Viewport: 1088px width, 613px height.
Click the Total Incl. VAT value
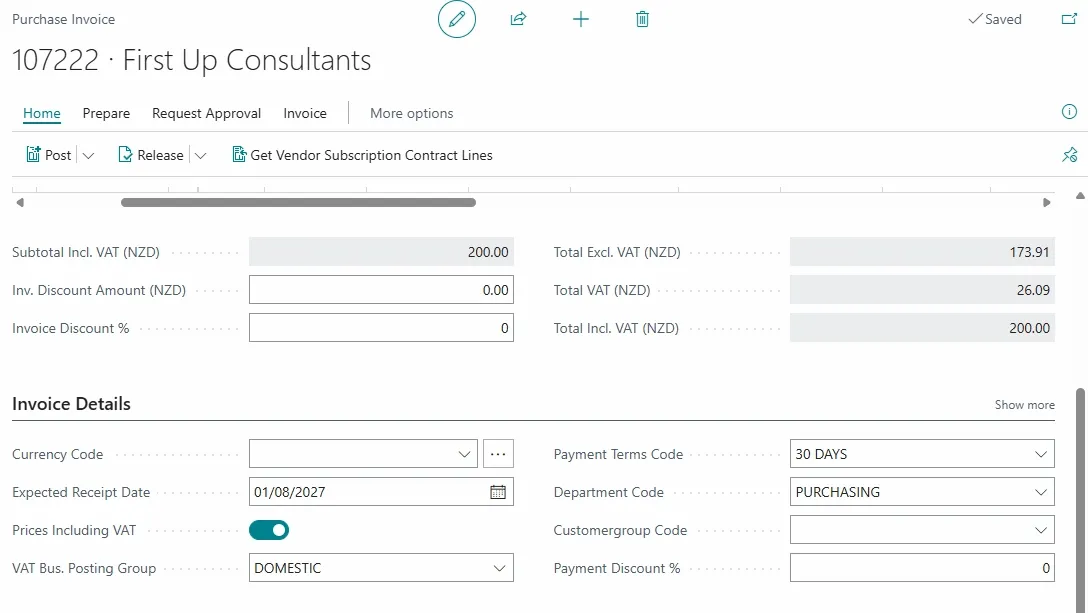[922, 328]
